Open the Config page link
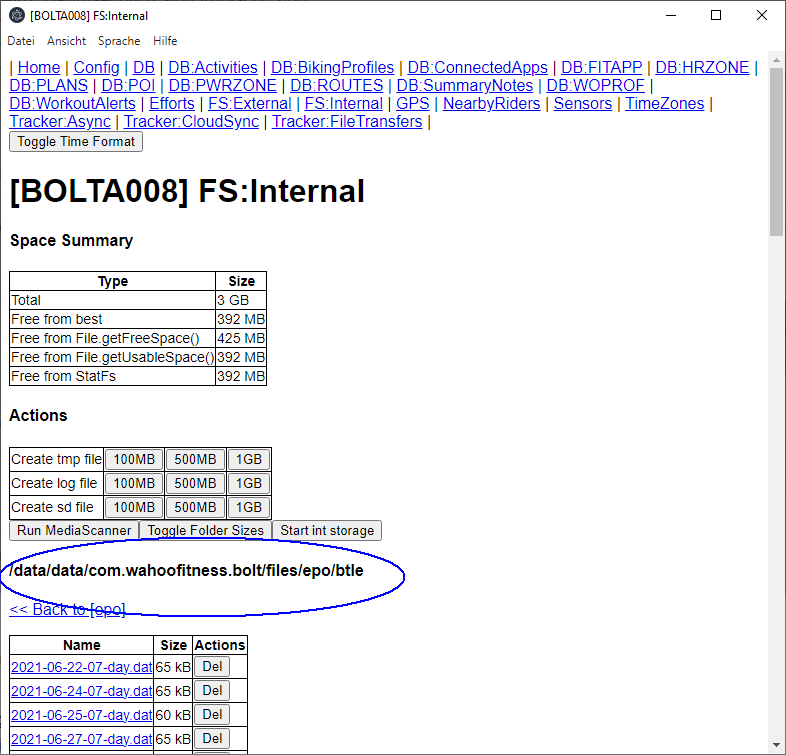This screenshot has width=786, height=755. [x=96, y=67]
